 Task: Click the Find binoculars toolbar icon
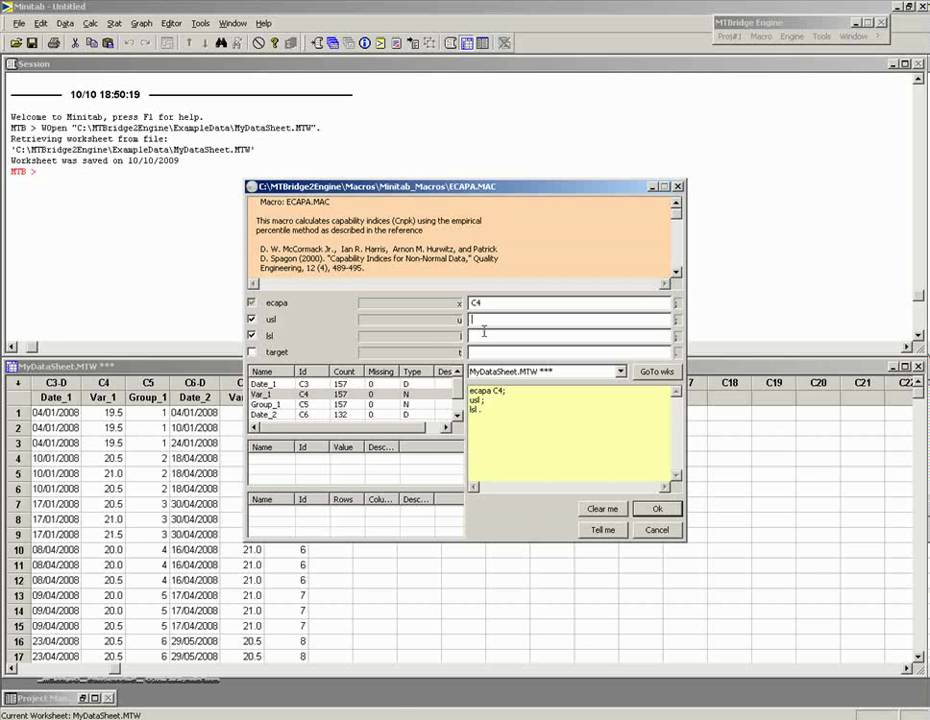pos(221,43)
